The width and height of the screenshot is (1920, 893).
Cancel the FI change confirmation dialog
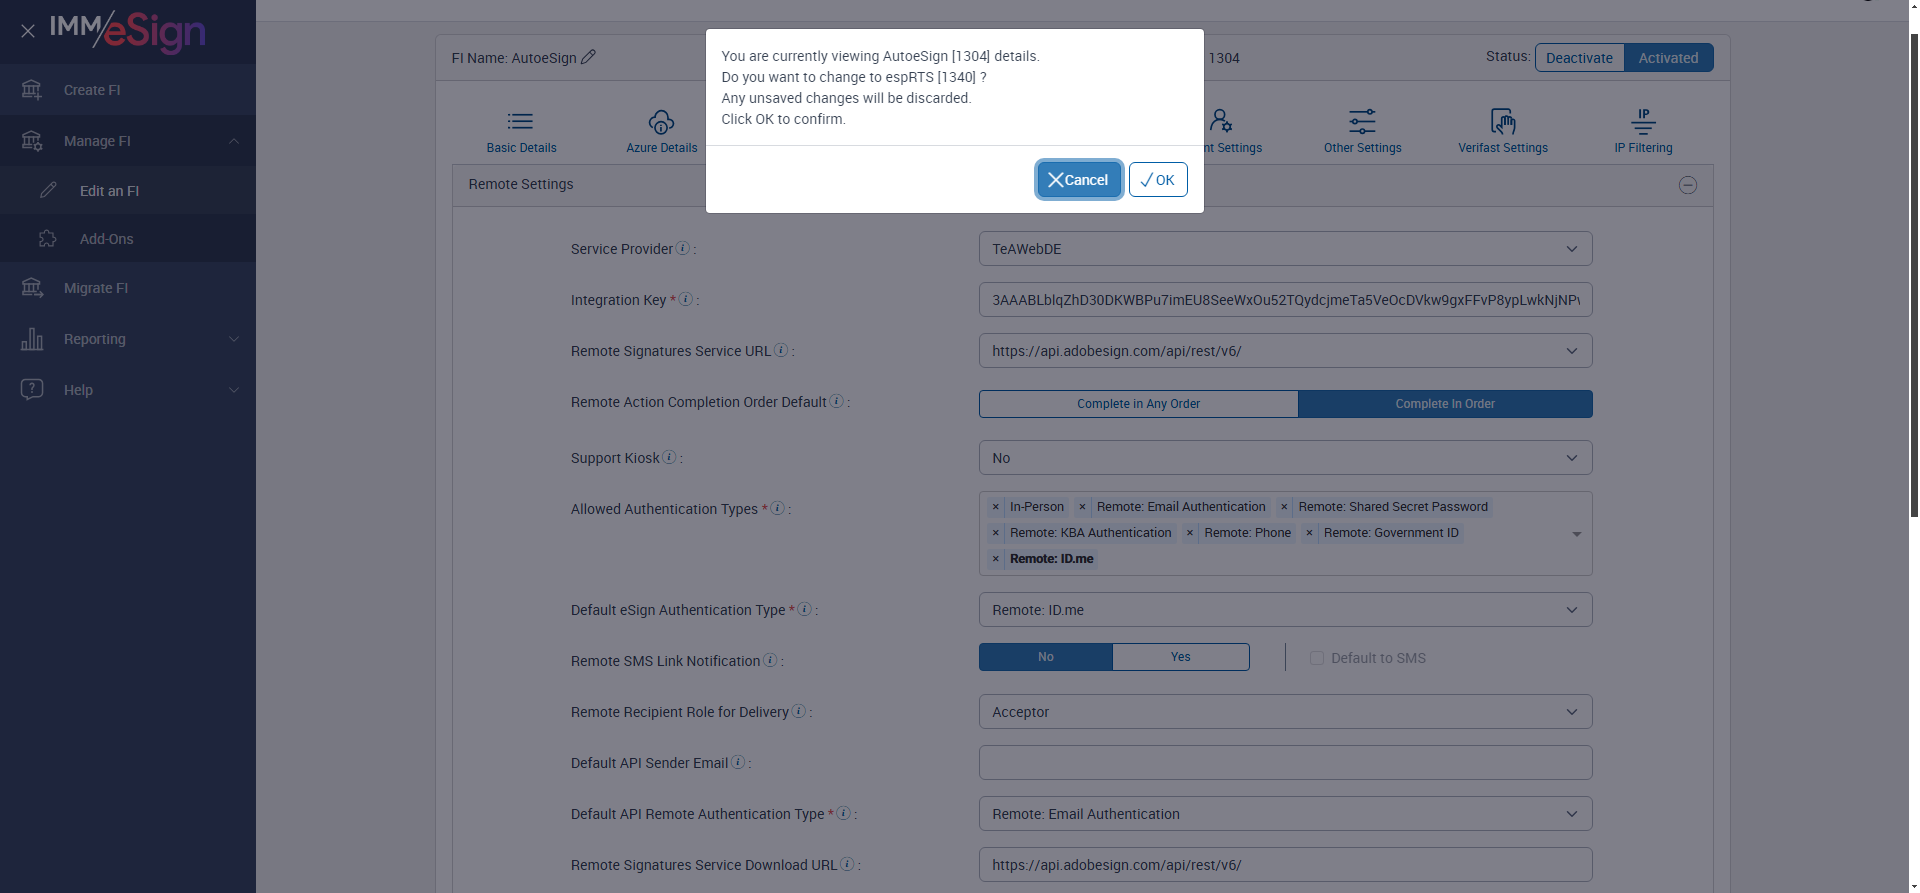(1078, 180)
